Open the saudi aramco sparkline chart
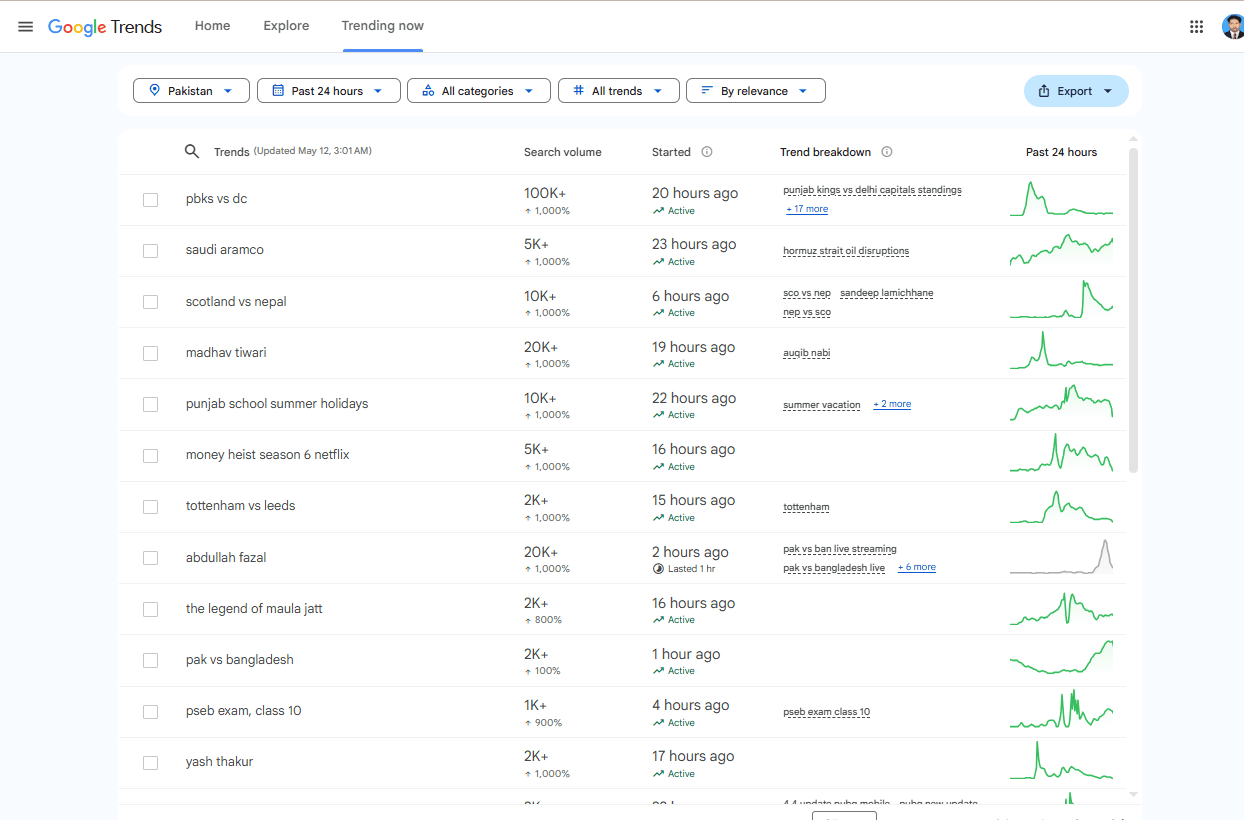This screenshot has width=1244, height=820. (x=1061, y=250)
